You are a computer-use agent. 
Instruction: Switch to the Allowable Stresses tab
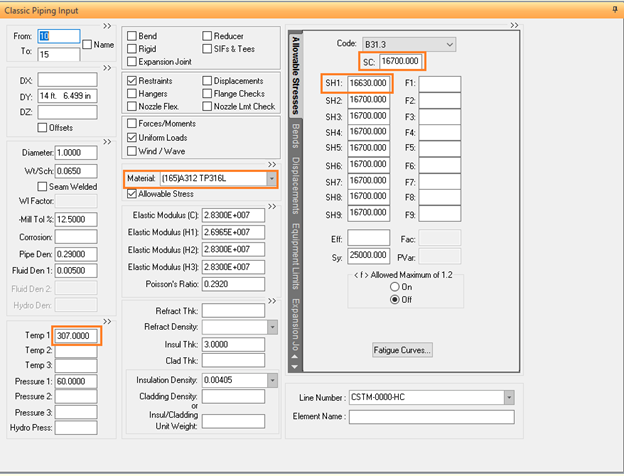[x=296, y=75]
